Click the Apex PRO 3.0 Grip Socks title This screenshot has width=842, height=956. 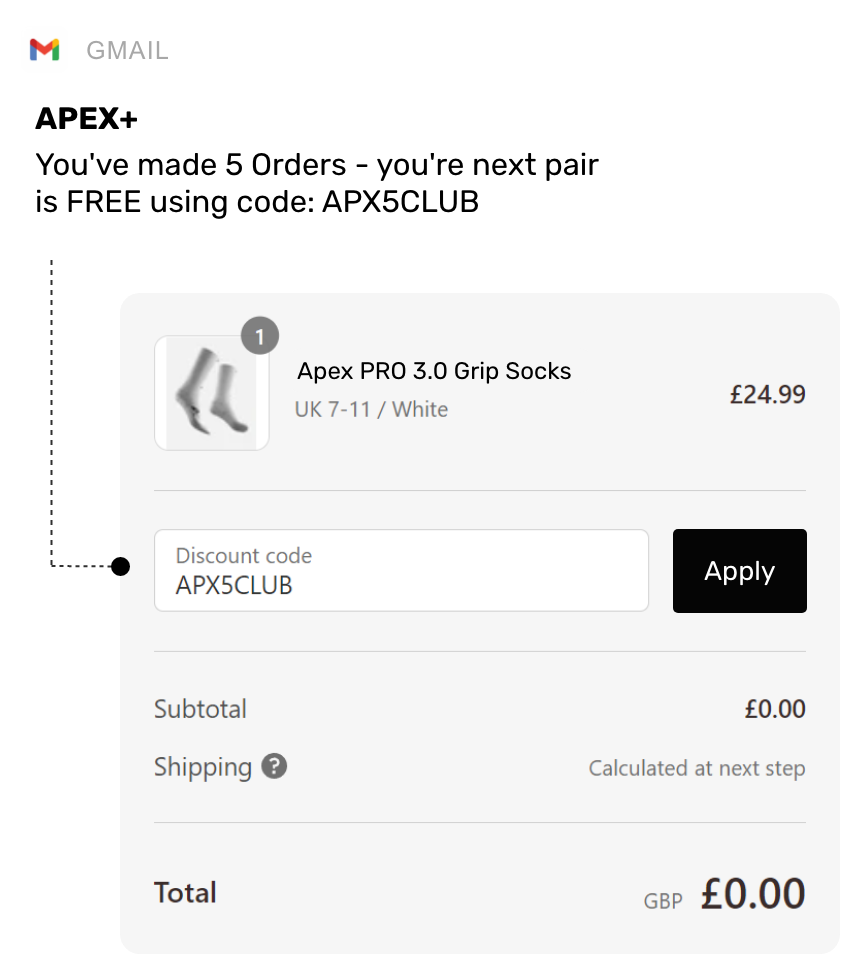434,371
